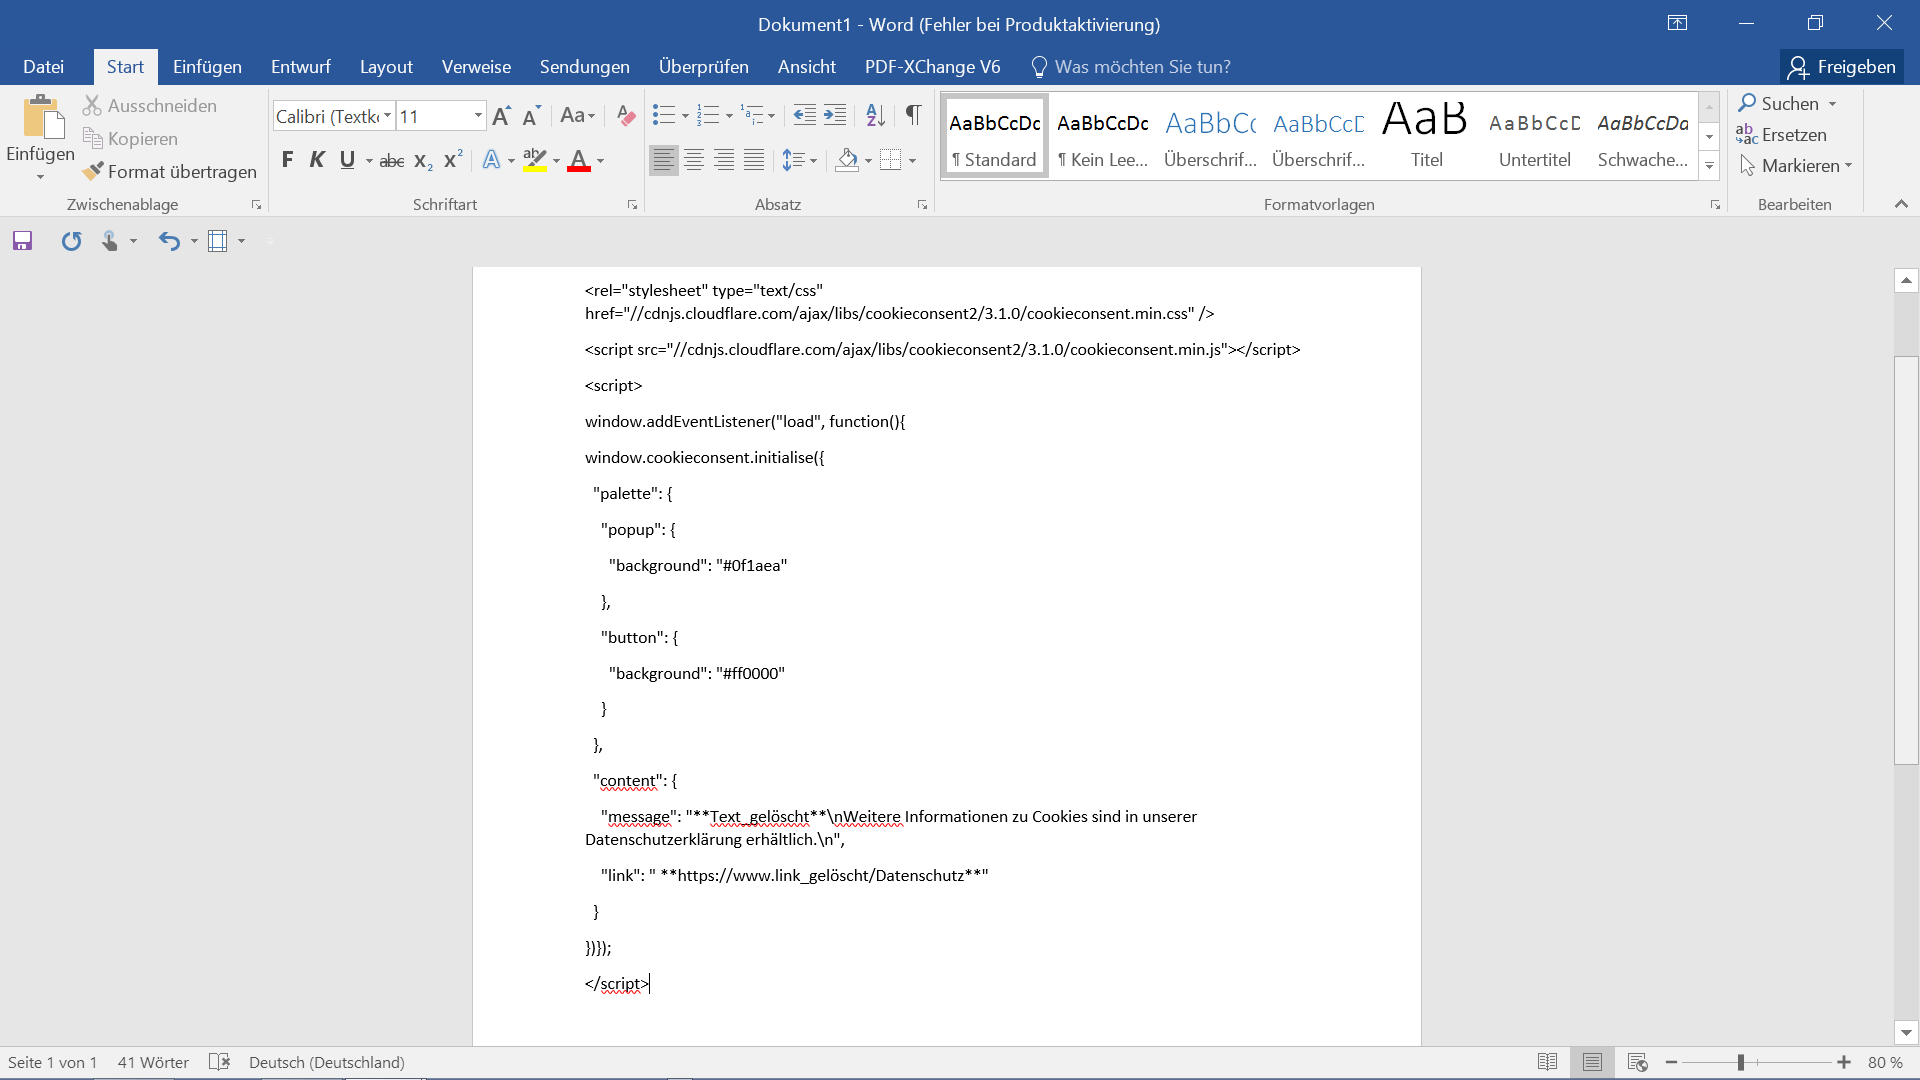This screenshot has width=1920, height=1080.
Task: Switch to read mode view icon
Action: point(1547,1062)
